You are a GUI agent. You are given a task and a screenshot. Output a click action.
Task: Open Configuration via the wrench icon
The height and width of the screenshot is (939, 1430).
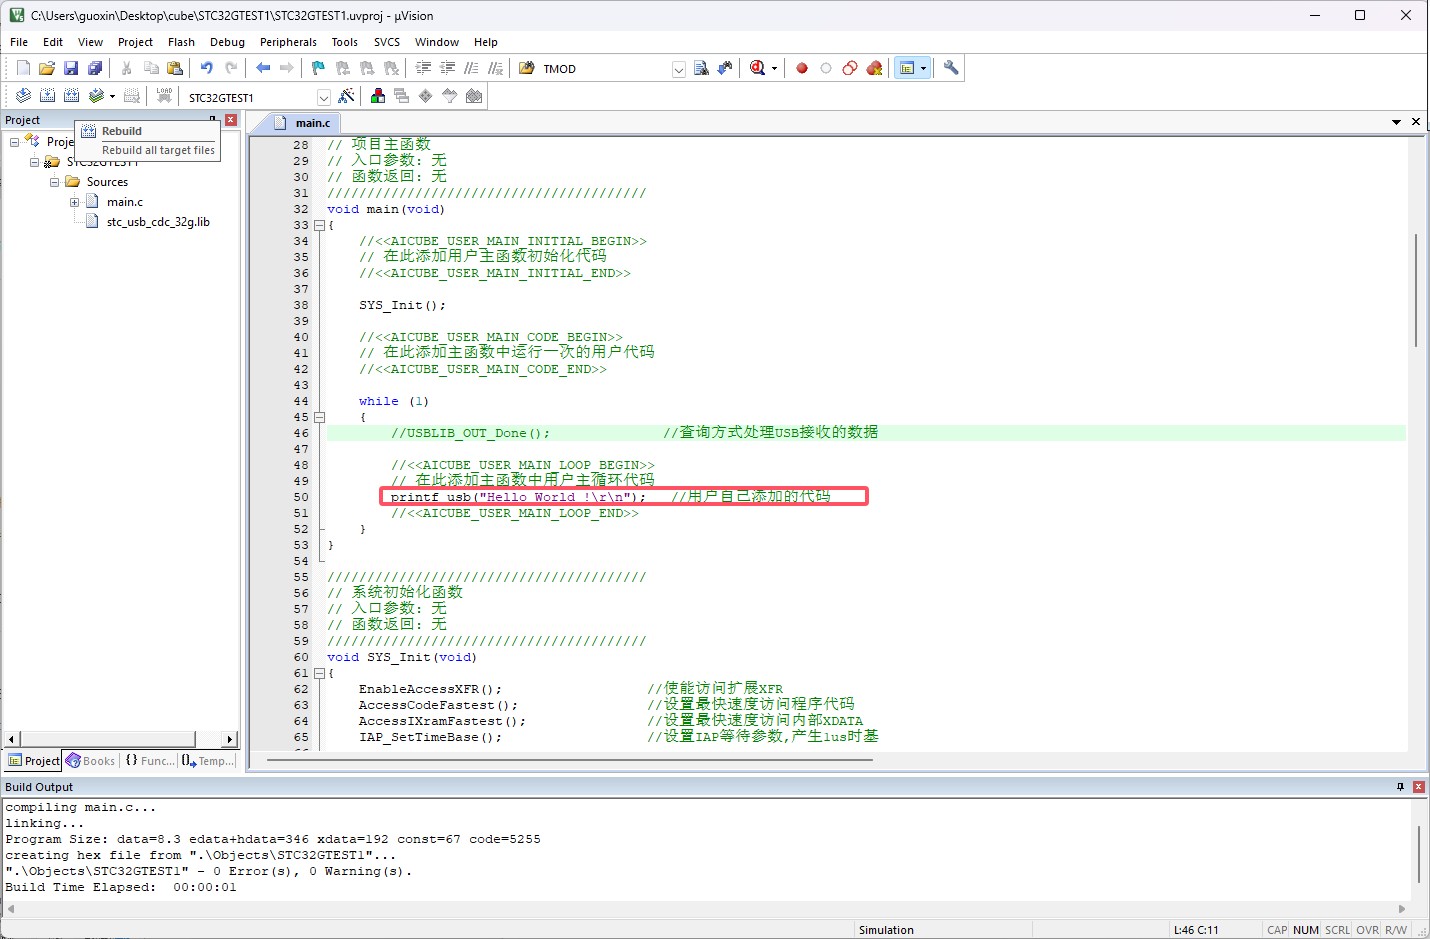[951, 68]
